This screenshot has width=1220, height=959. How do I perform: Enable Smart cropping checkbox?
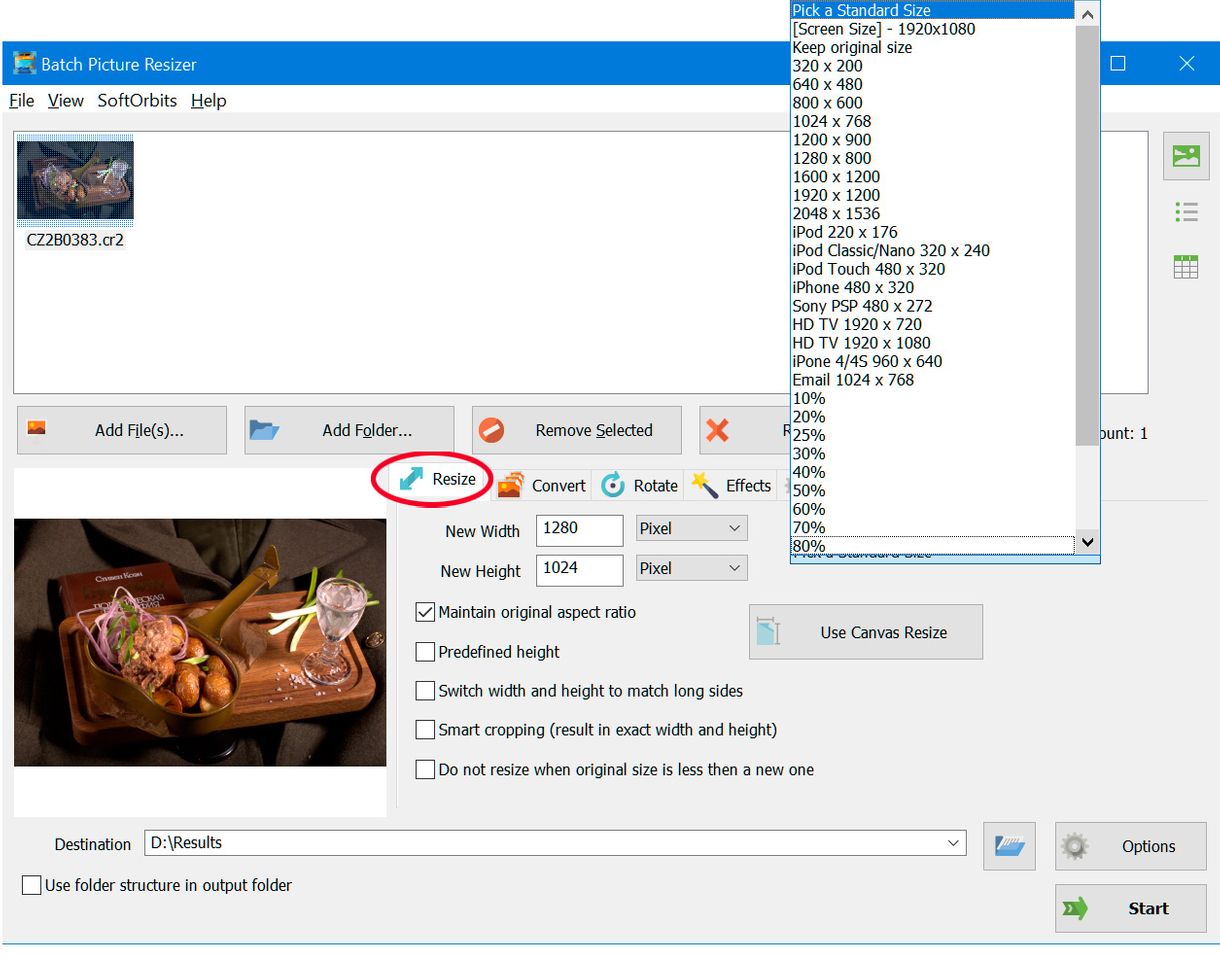(425, 730)
